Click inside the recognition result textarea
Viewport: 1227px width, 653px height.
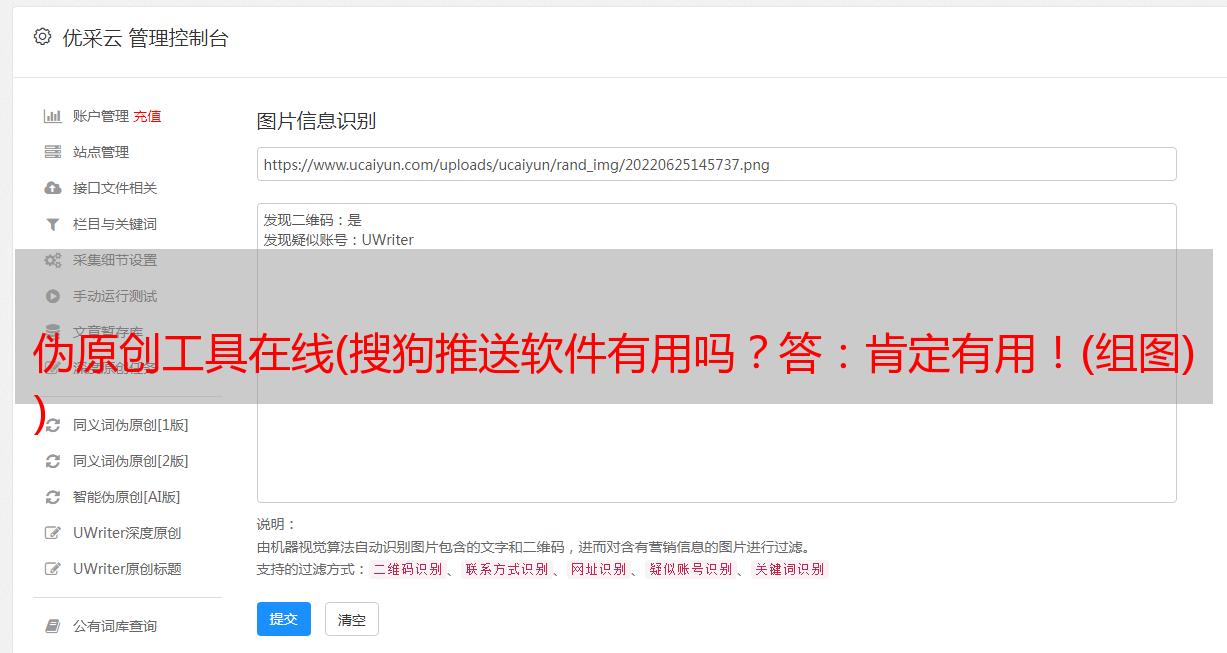(x=716, y=352)
